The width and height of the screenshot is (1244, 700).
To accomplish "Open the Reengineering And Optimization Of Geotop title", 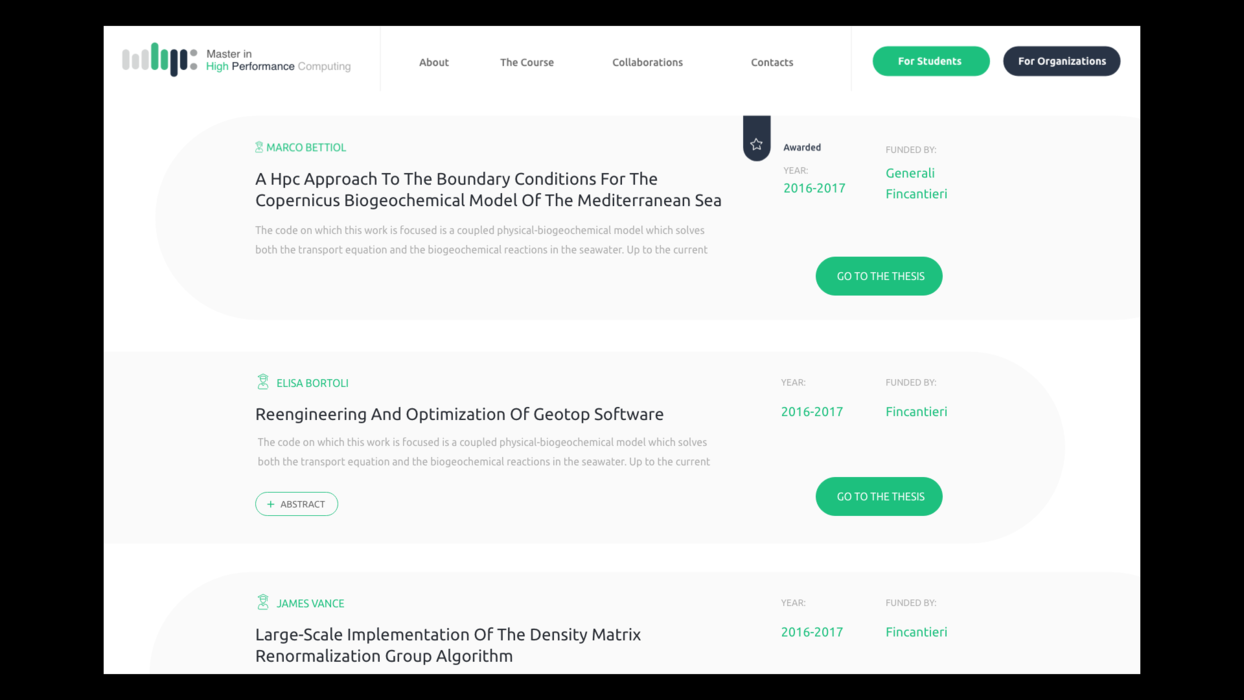I will point(459,414).
